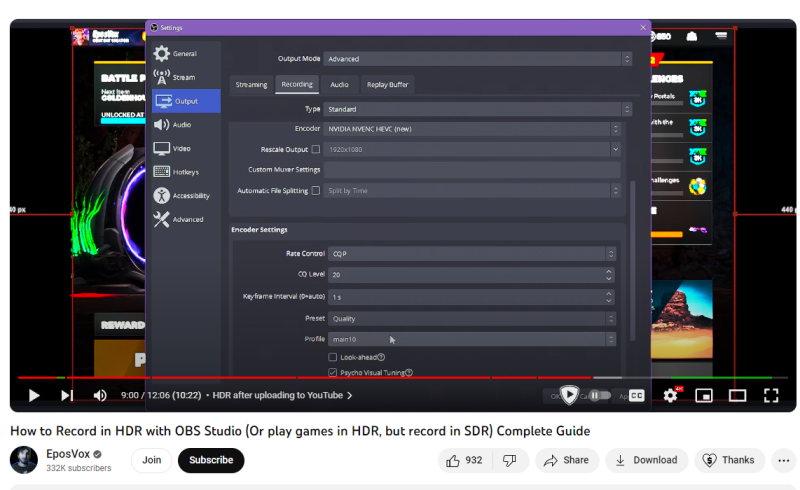Open Output Mode dropdown set to Advanced
The height and width of the screenshot is (490, 800).
coord(478,59)
